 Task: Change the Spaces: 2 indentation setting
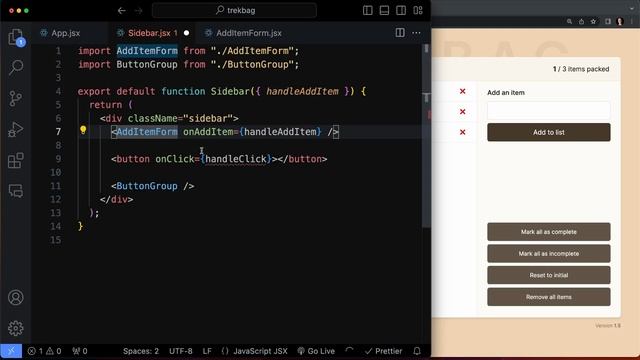(x=141, y=351)
